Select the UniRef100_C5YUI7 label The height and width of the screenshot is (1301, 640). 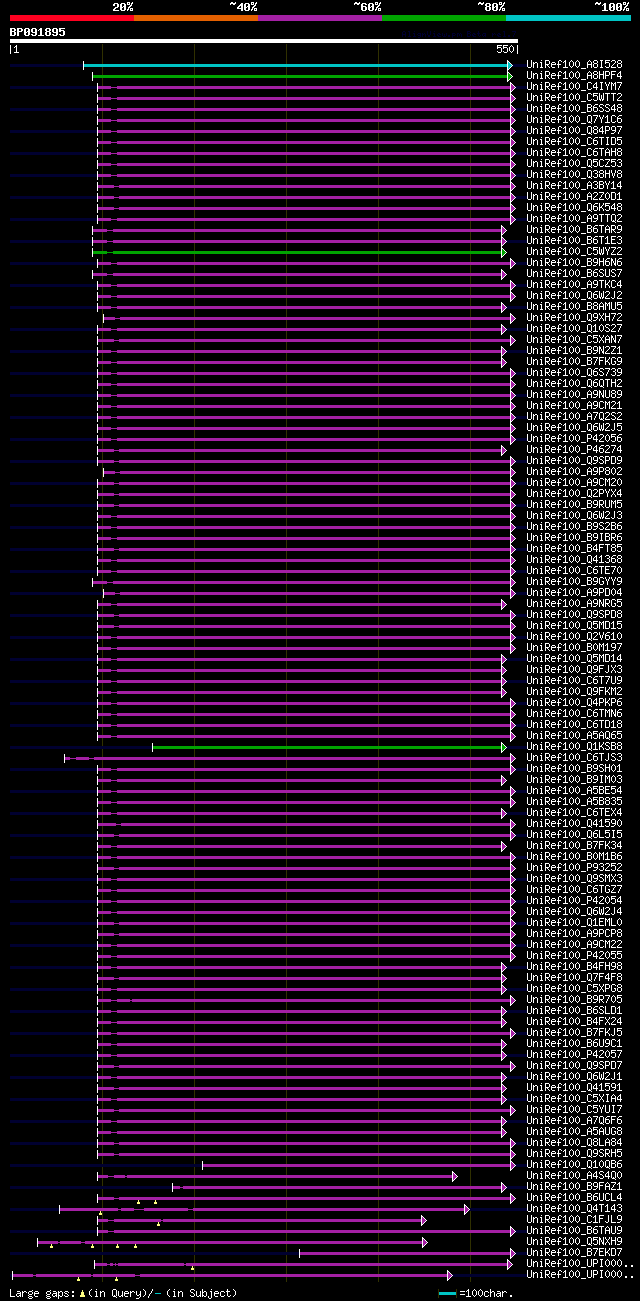574,1110
